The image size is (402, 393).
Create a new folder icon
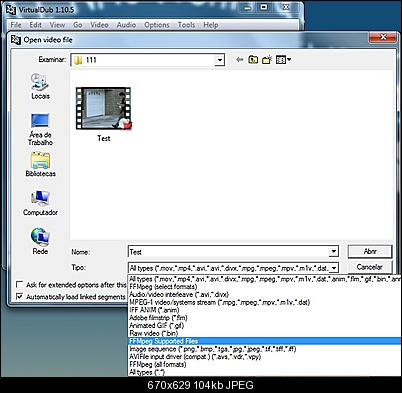[x=267, y=60]
